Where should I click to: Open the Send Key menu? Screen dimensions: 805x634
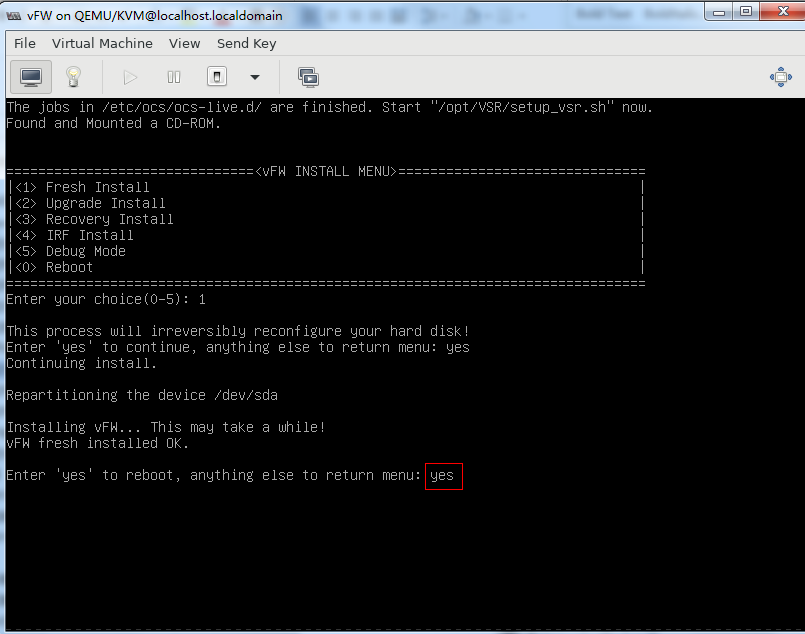246,44
